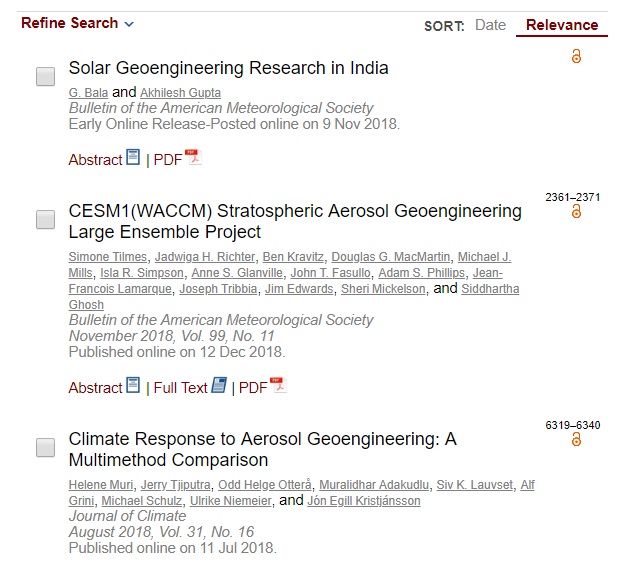Select checkbox for CESM1(WACCM) Large Ensemble Project

(x=45, y=219)
